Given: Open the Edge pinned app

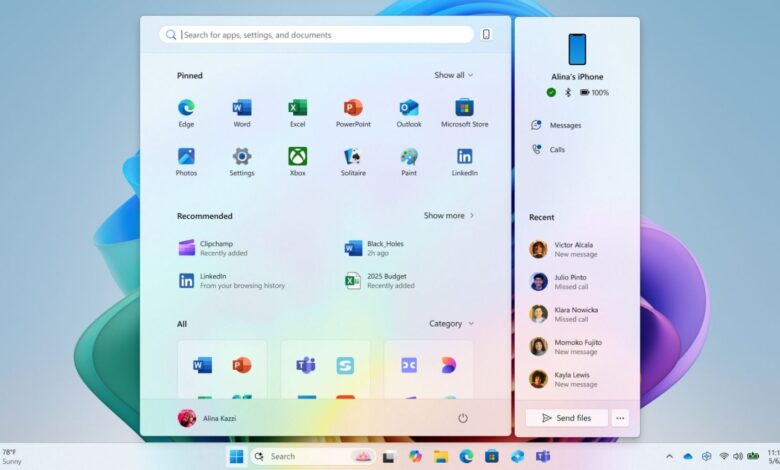Looking at the screenshot, I should click(186, 113).
